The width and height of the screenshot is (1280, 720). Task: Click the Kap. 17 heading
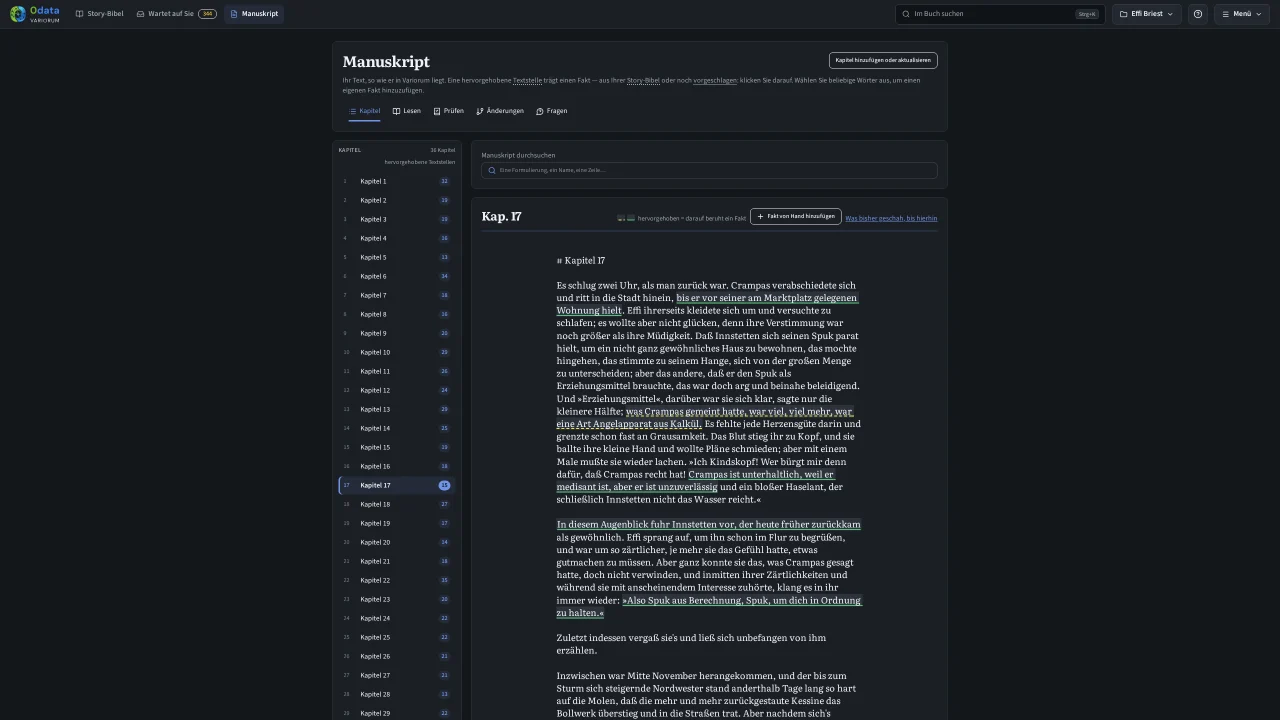pos(501,216)
